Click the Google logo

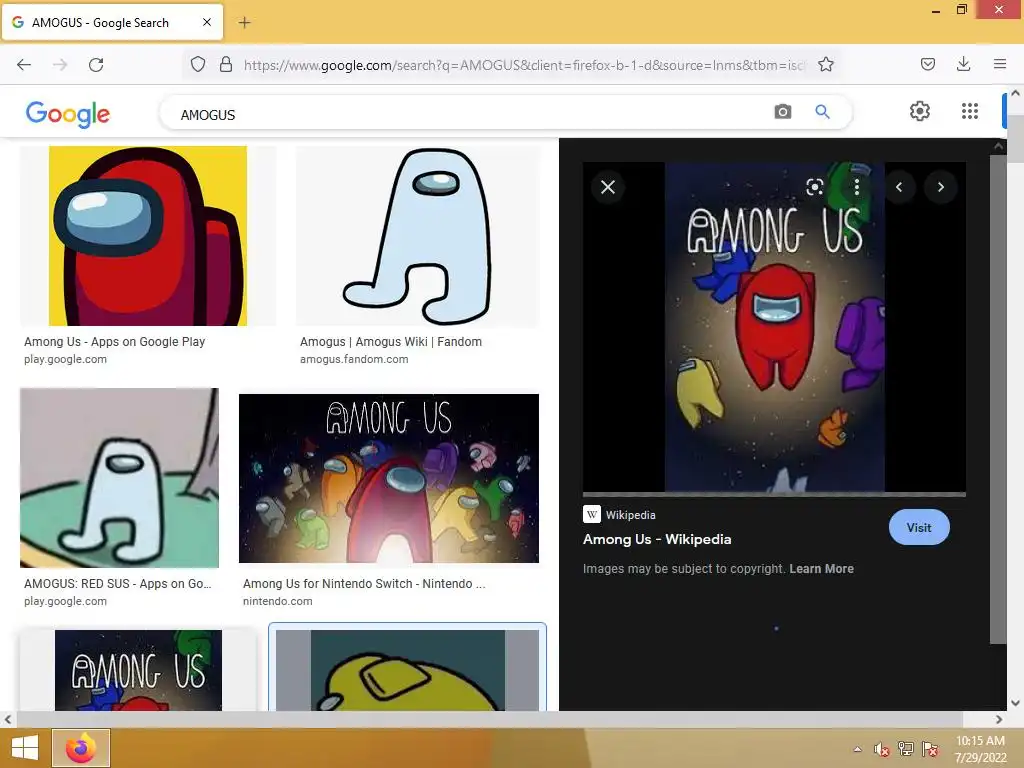point(68,114)
